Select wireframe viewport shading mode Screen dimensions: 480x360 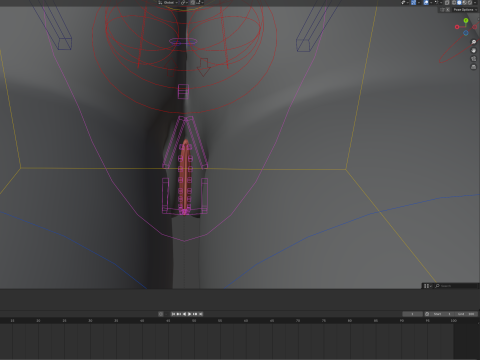coord(454,2)
